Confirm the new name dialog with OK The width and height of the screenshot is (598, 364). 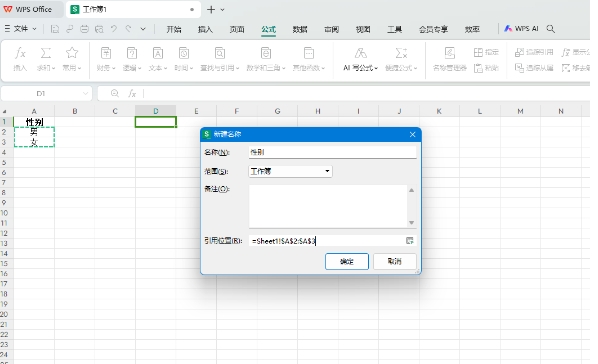[x=347, y=261]
